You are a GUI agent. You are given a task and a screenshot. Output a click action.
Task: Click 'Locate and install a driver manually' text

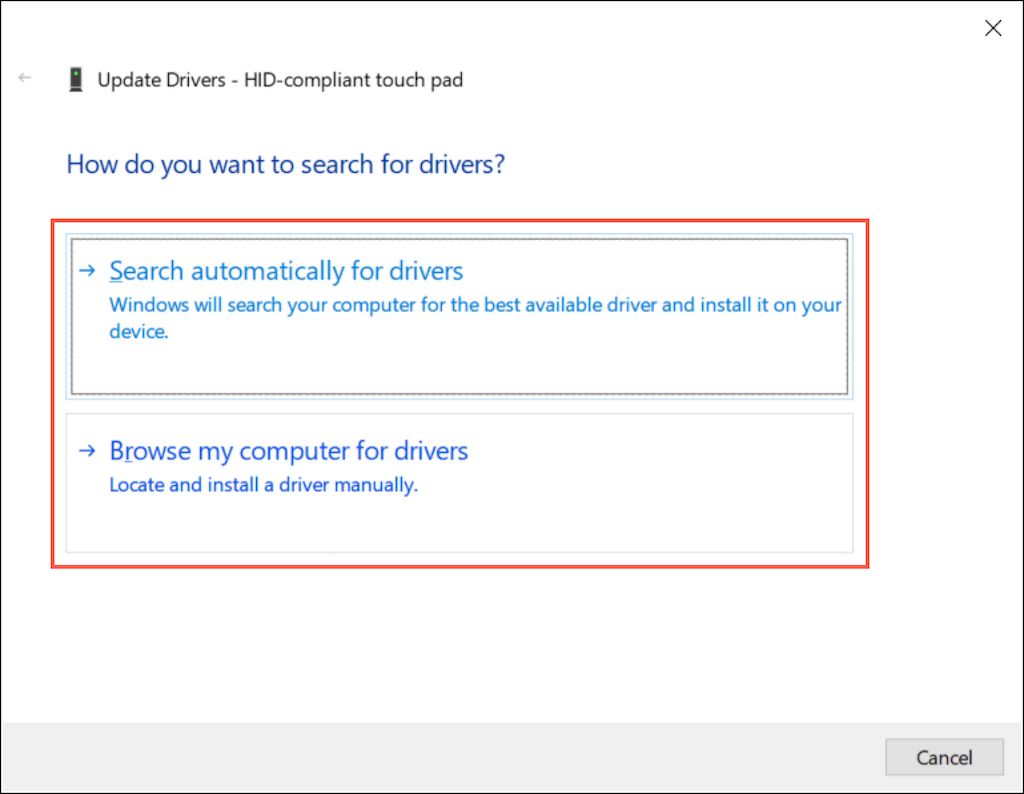(263, 484)
